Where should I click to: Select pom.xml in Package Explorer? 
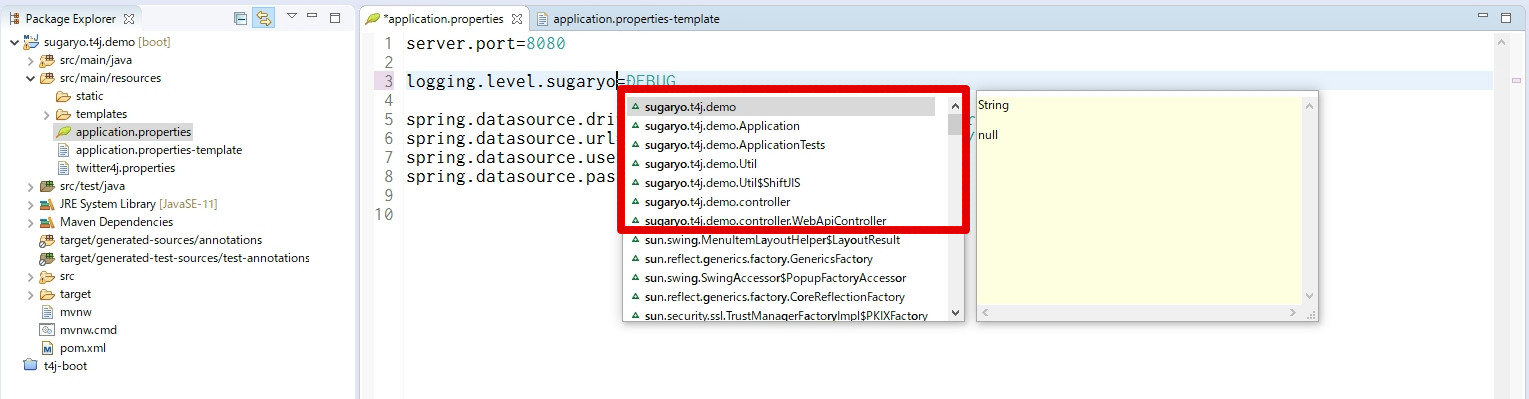click(82, 348)
